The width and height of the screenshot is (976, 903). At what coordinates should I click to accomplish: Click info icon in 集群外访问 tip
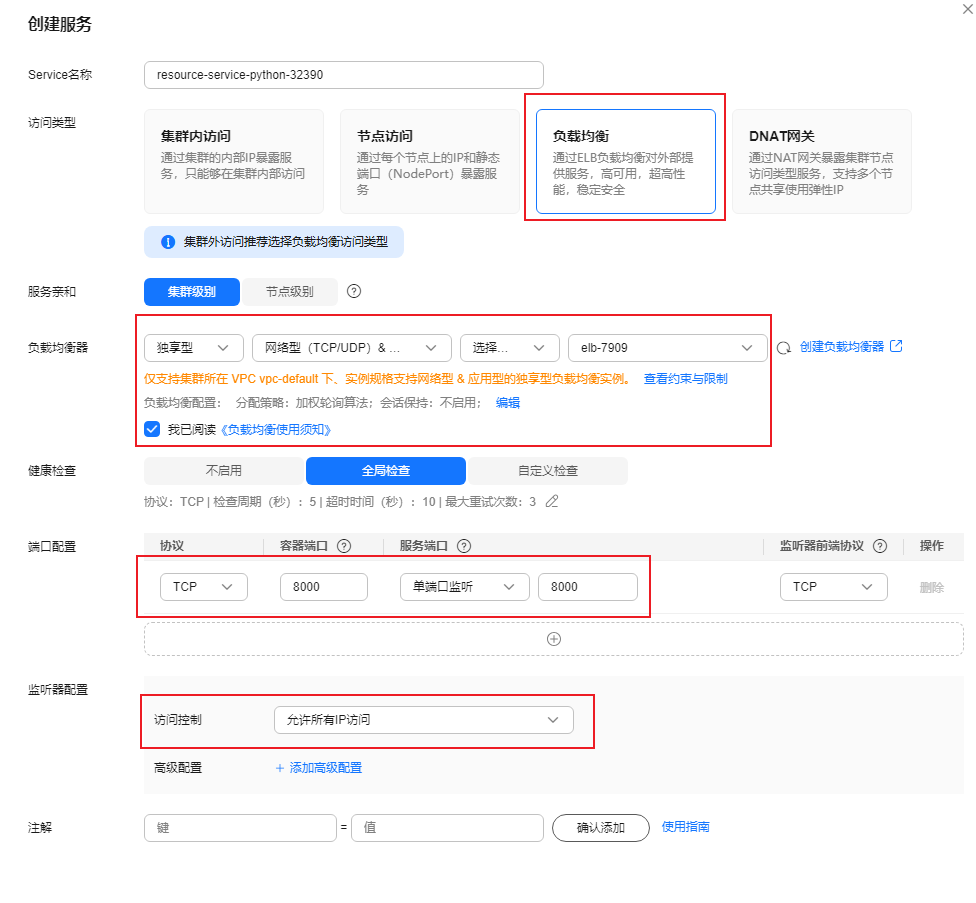[x=168, y=242]
